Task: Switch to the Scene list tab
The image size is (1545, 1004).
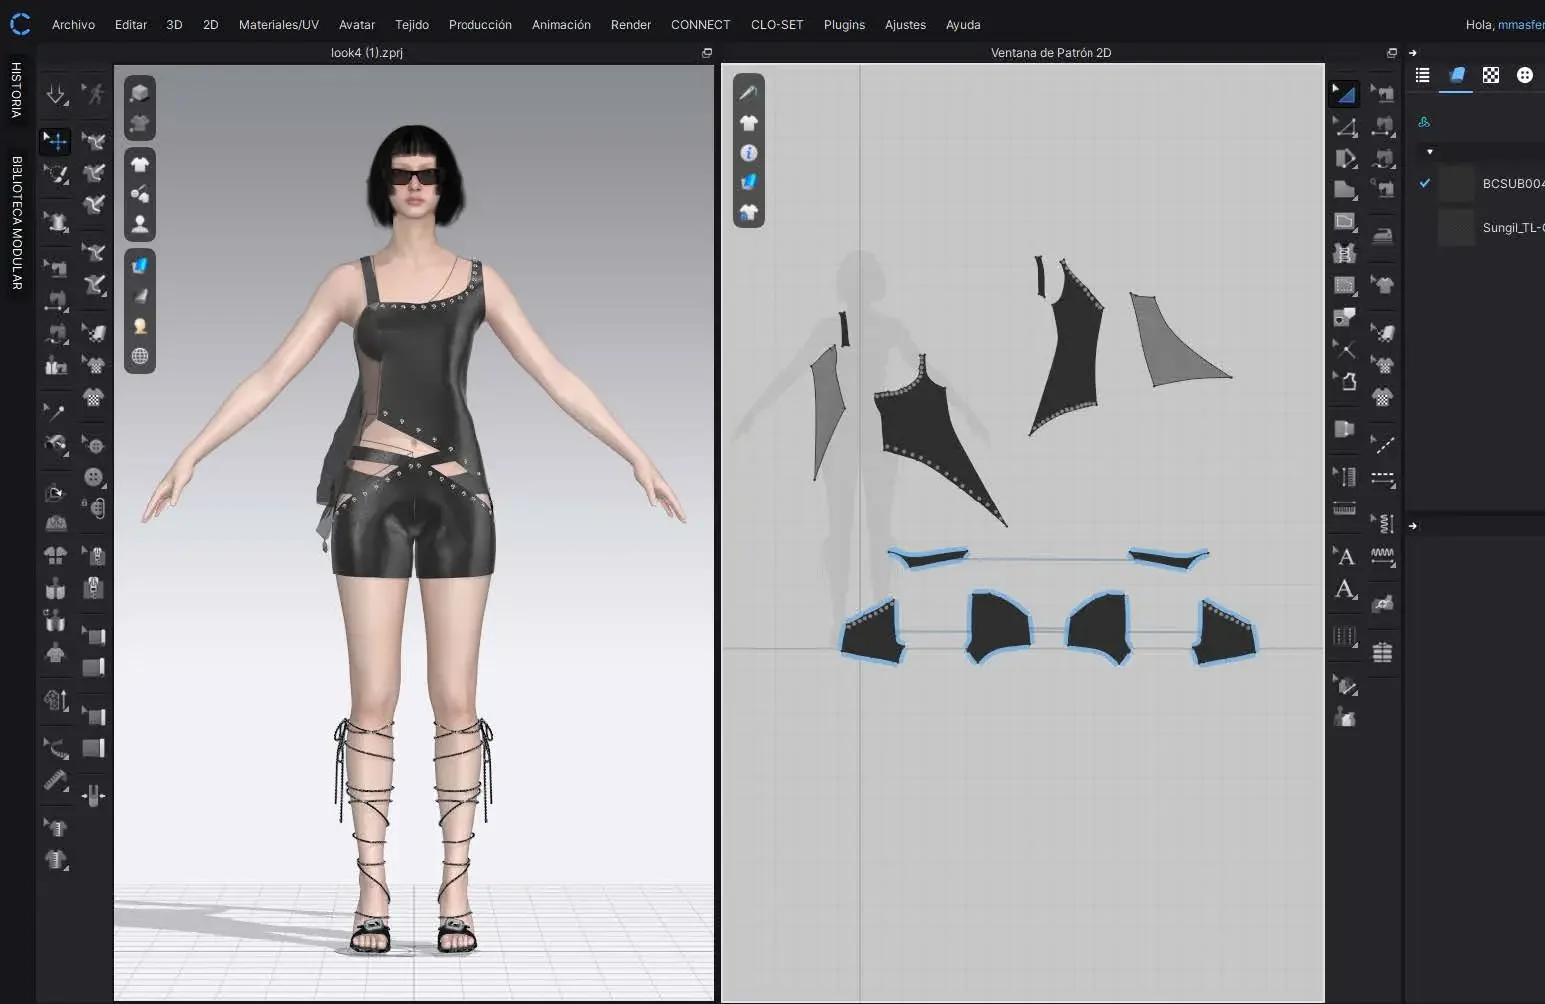Action: pyautogui.click(x=1422, y=75)
